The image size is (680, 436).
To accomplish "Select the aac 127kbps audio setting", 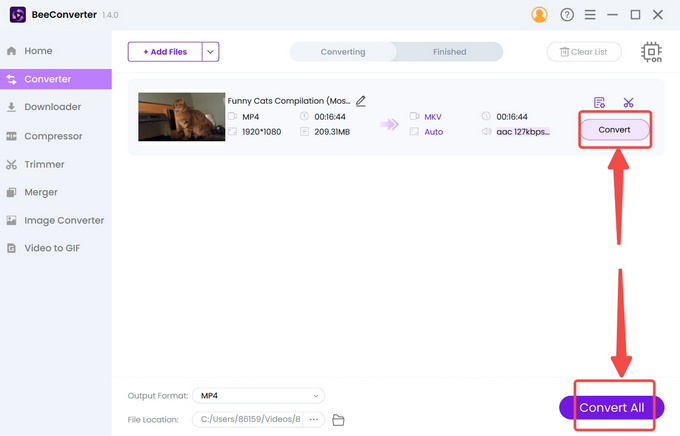I will pos(523,132).
